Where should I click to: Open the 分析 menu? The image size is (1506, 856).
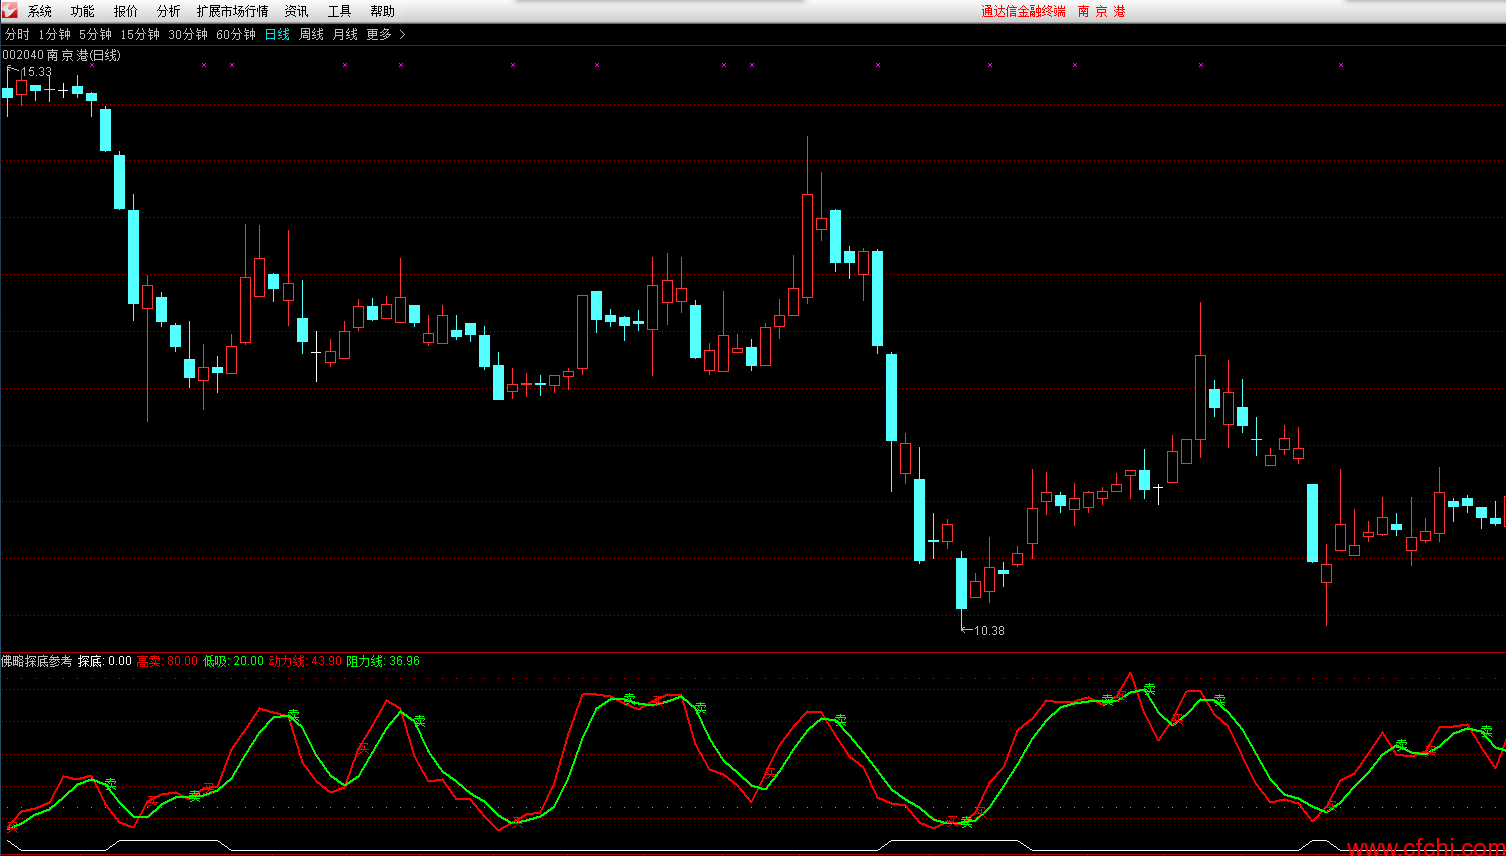click(169, 11)
